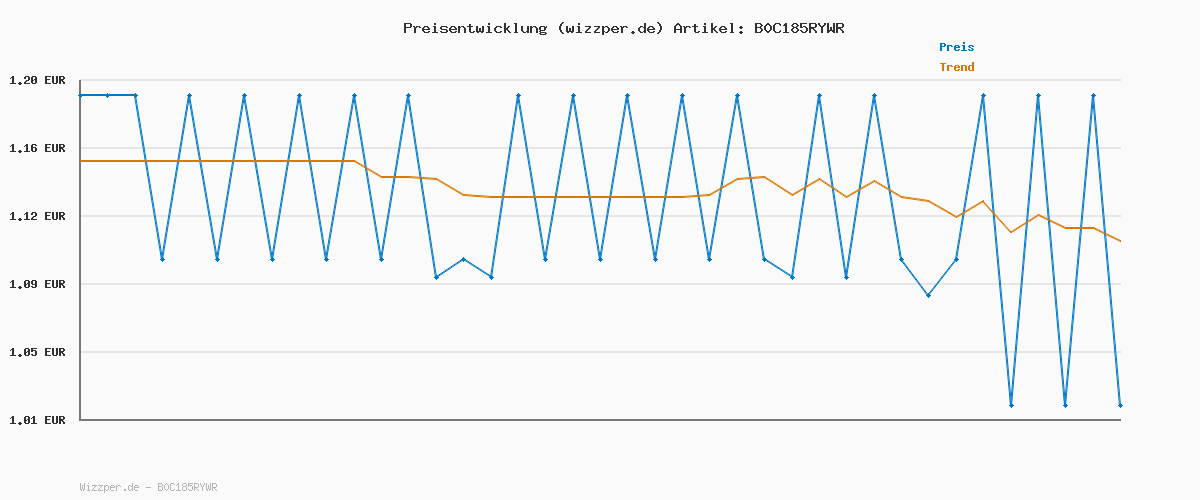Click the Wizzper.de watermark text at bottom

(148, 487)
